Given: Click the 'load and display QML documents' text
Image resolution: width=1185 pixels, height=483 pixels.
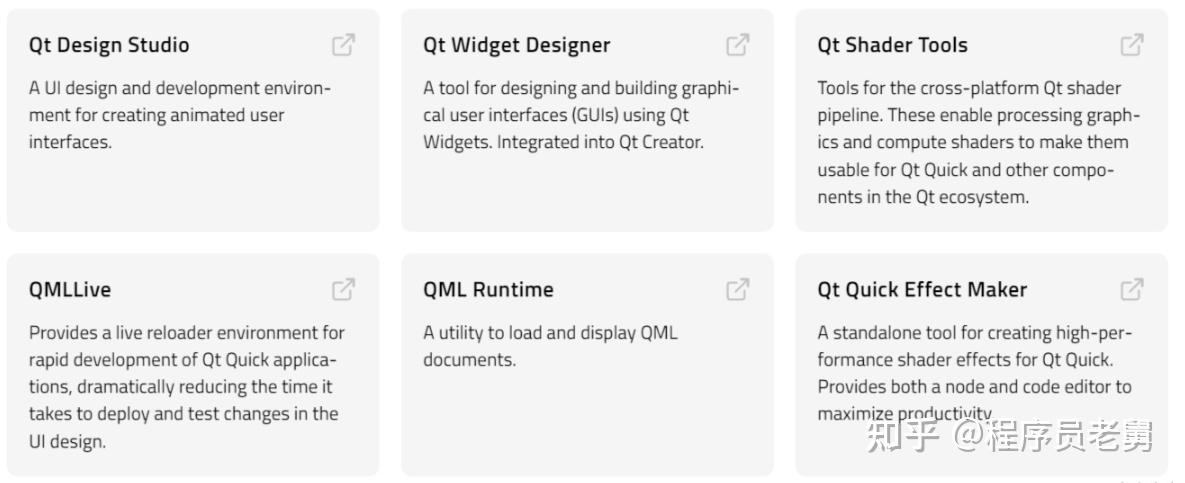Looking at the screenshot, I should tap(550, 346).
